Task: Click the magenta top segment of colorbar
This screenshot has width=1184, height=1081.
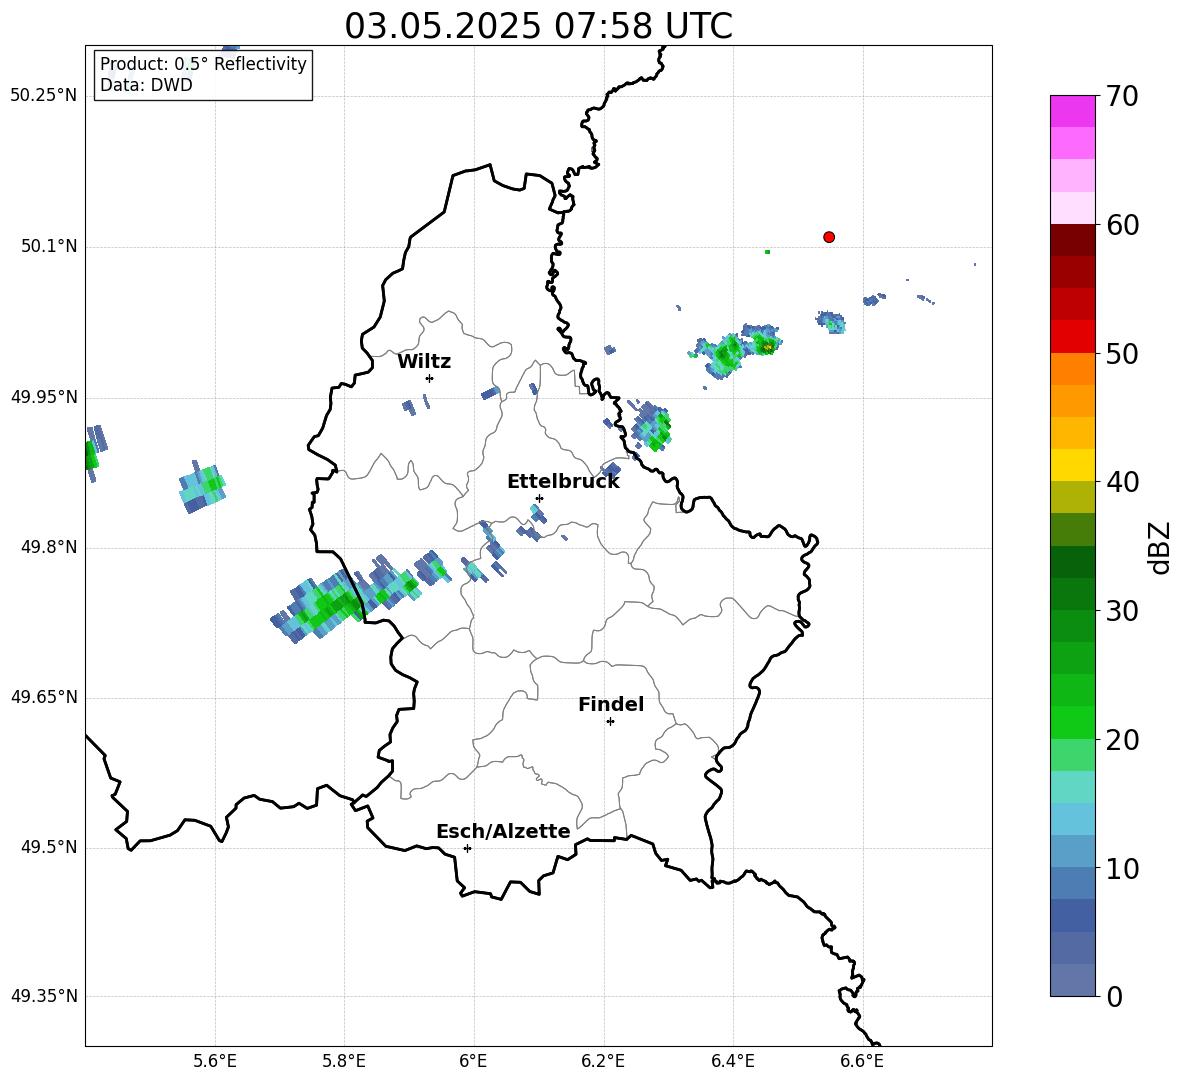Action: click(x=1073, y=111)
